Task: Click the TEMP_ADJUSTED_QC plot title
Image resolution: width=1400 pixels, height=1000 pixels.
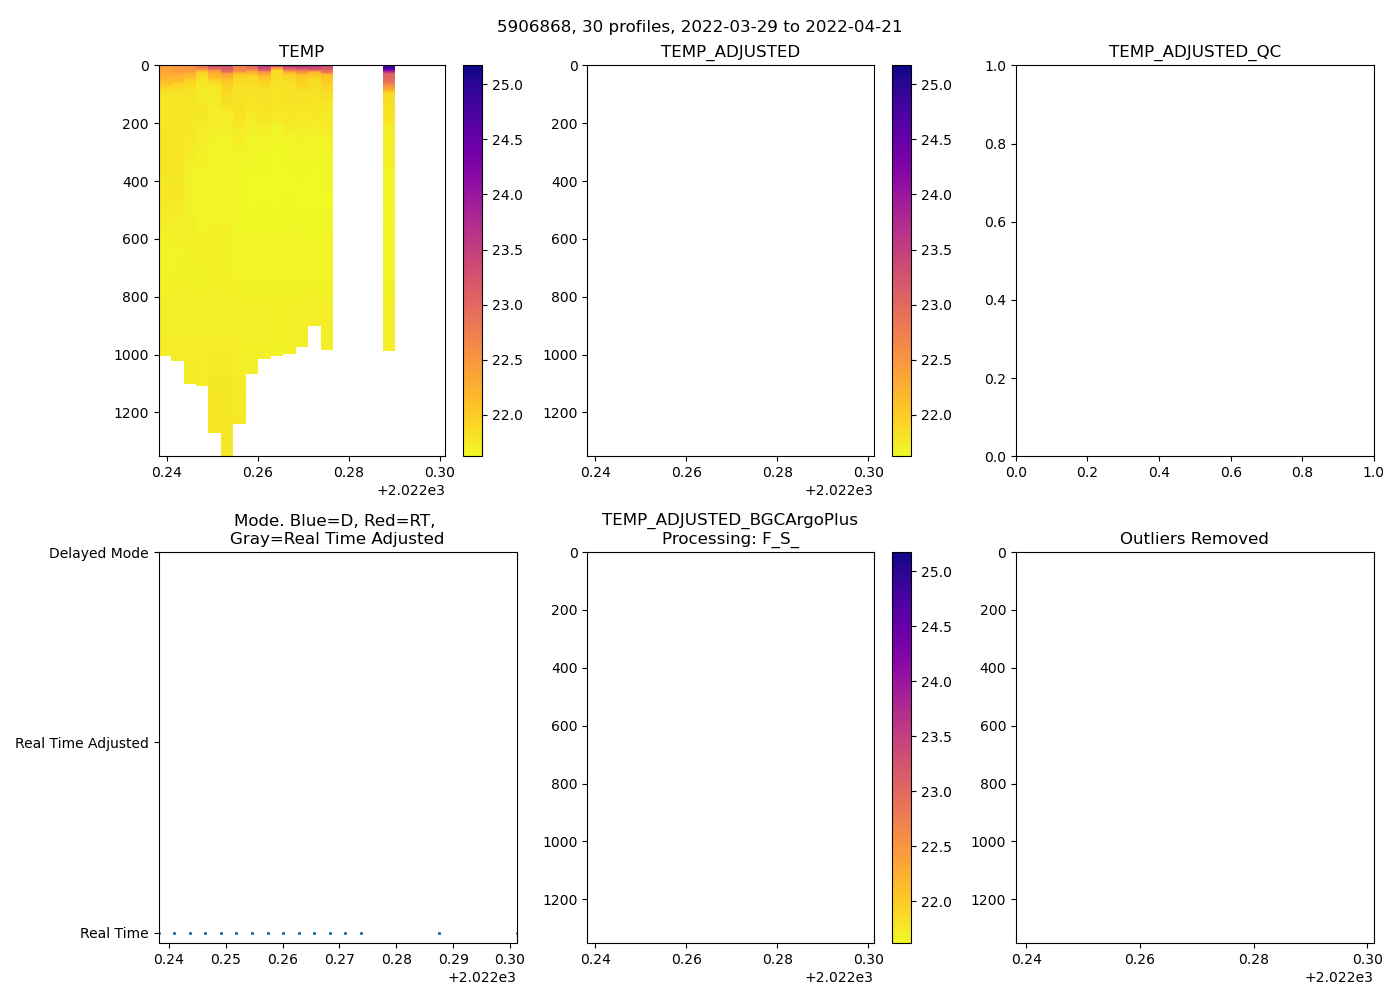Action: [1194, 52]
